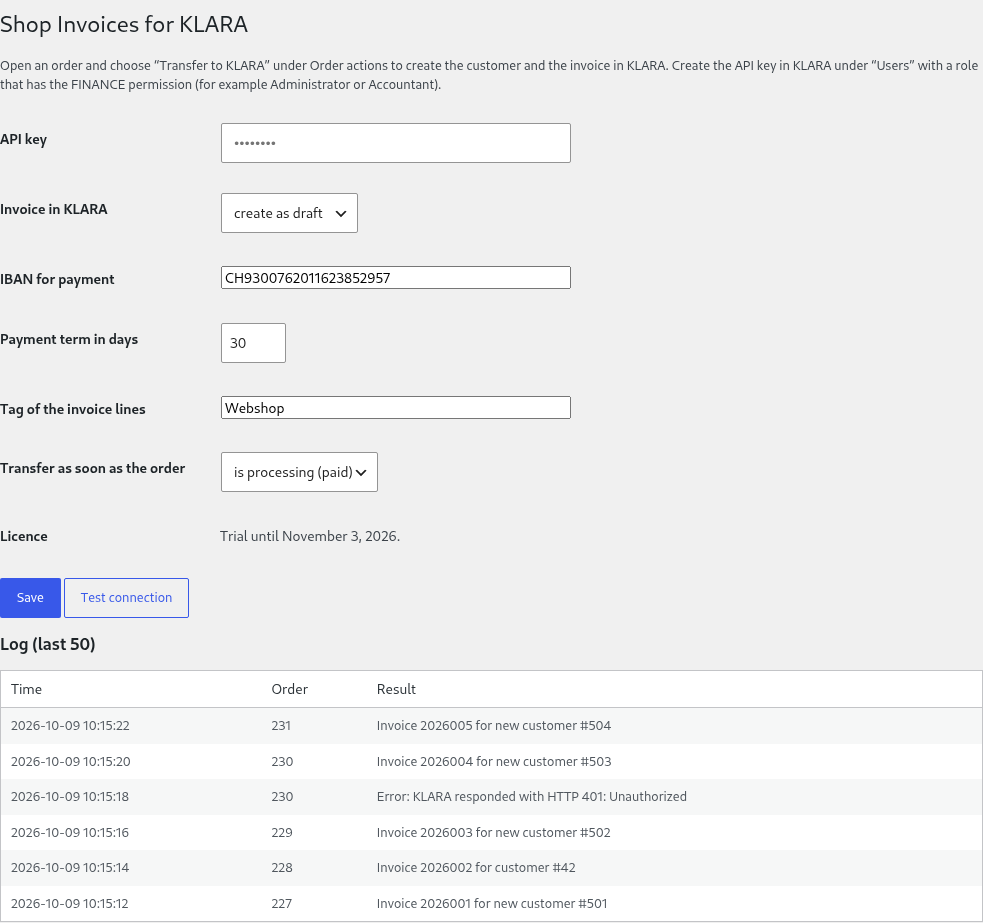Select log time 2026-10-09 10:15:12

click(70, 904)
